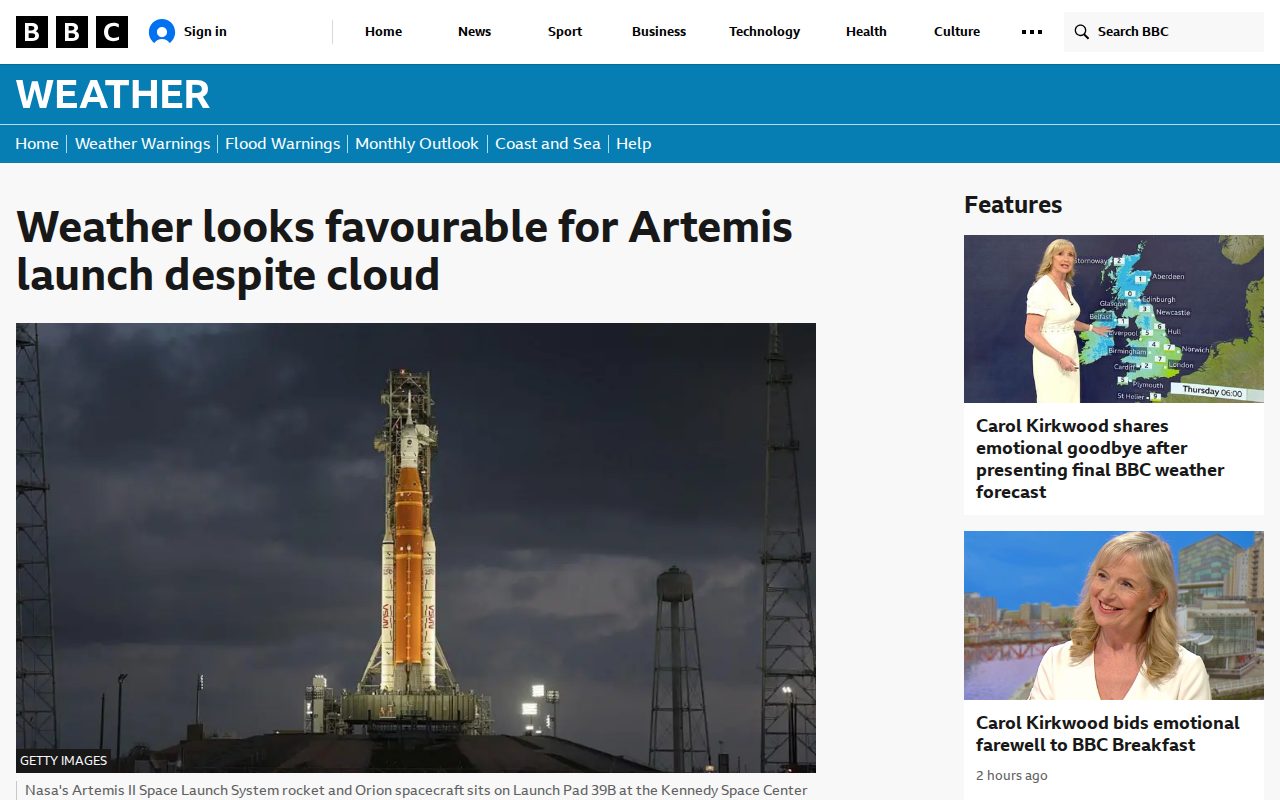This screenshot has width=1280, height=800.
Task: Click the WEATHER banner title
Action: [113, 95]
